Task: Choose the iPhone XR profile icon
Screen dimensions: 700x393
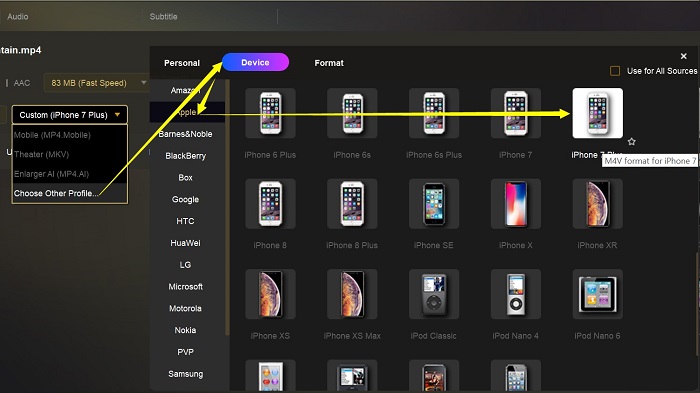Action: pos(598,204)
